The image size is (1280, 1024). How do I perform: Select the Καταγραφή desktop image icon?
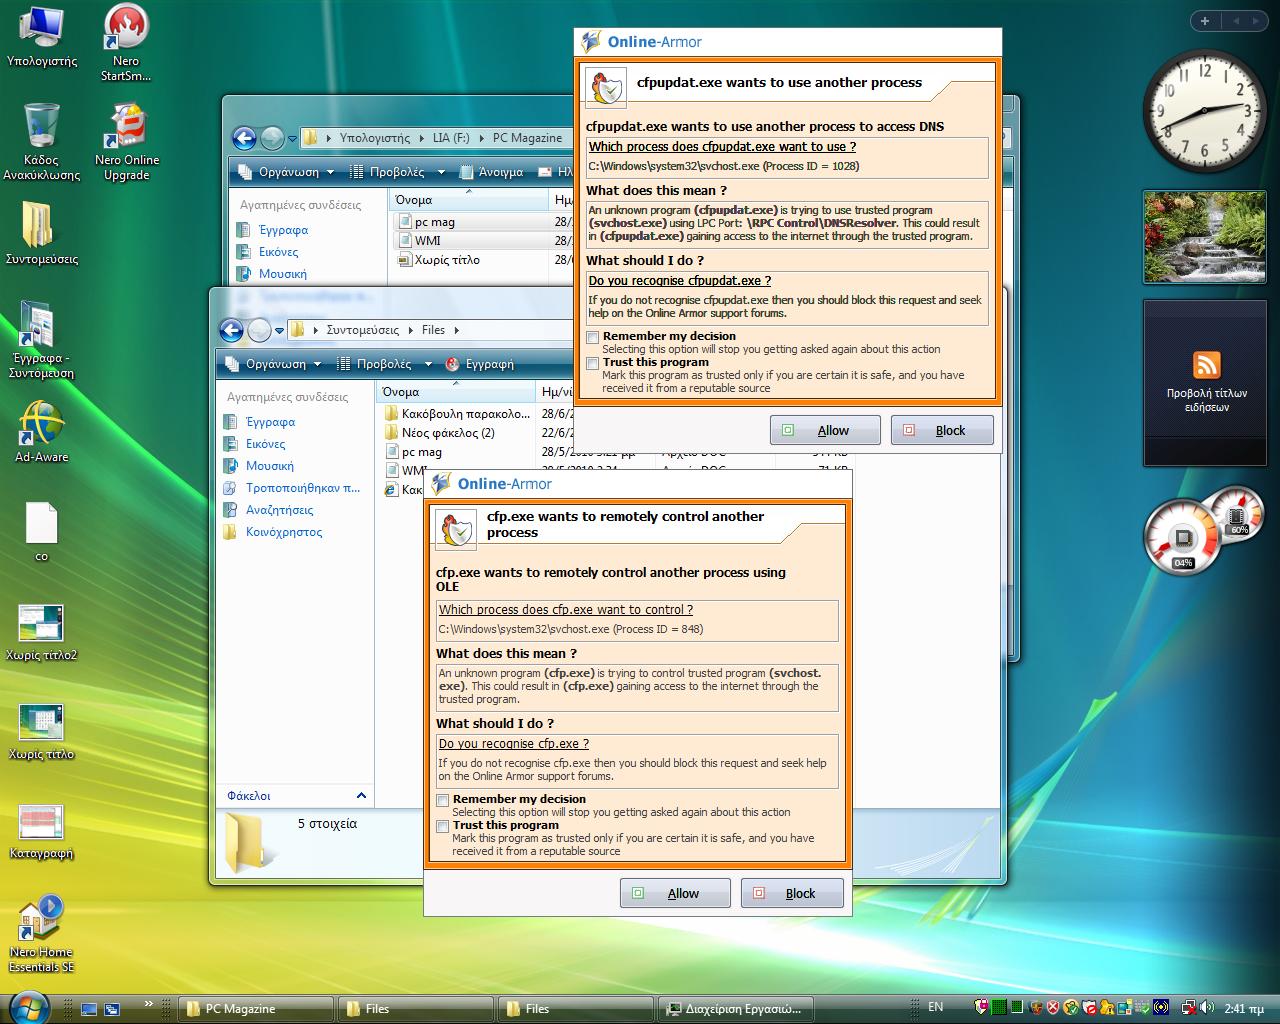tap(41, 832)
